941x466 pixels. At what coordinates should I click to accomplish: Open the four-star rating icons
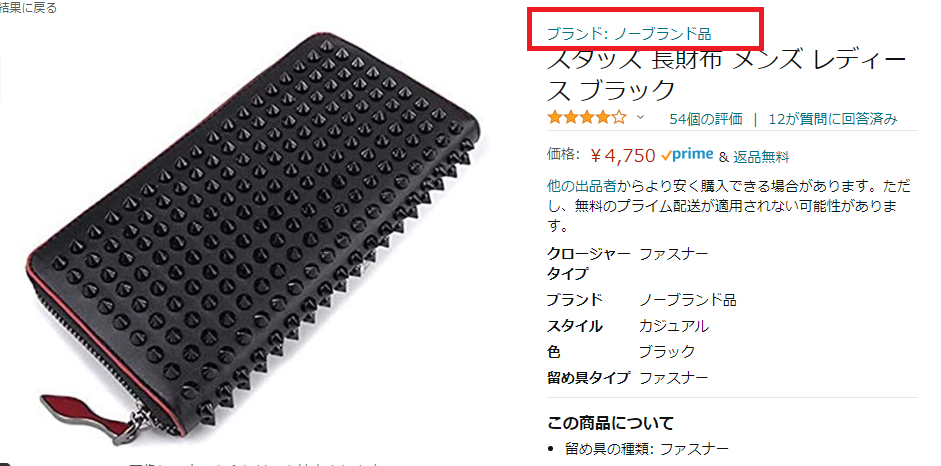pyautogui.click(x=586, y=118)
